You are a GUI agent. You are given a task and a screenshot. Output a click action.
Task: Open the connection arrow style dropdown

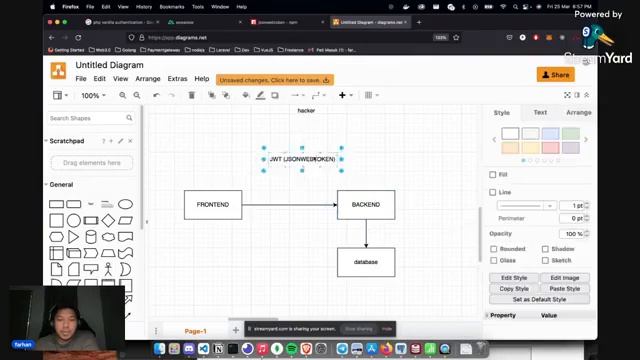pyautogui.click(x=298, y=95)
